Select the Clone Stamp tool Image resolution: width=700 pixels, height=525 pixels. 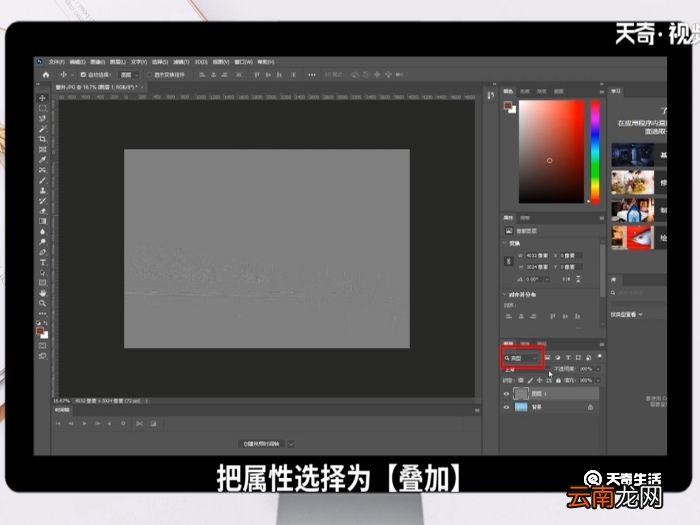pyautogui.click(x=42, y=191)
